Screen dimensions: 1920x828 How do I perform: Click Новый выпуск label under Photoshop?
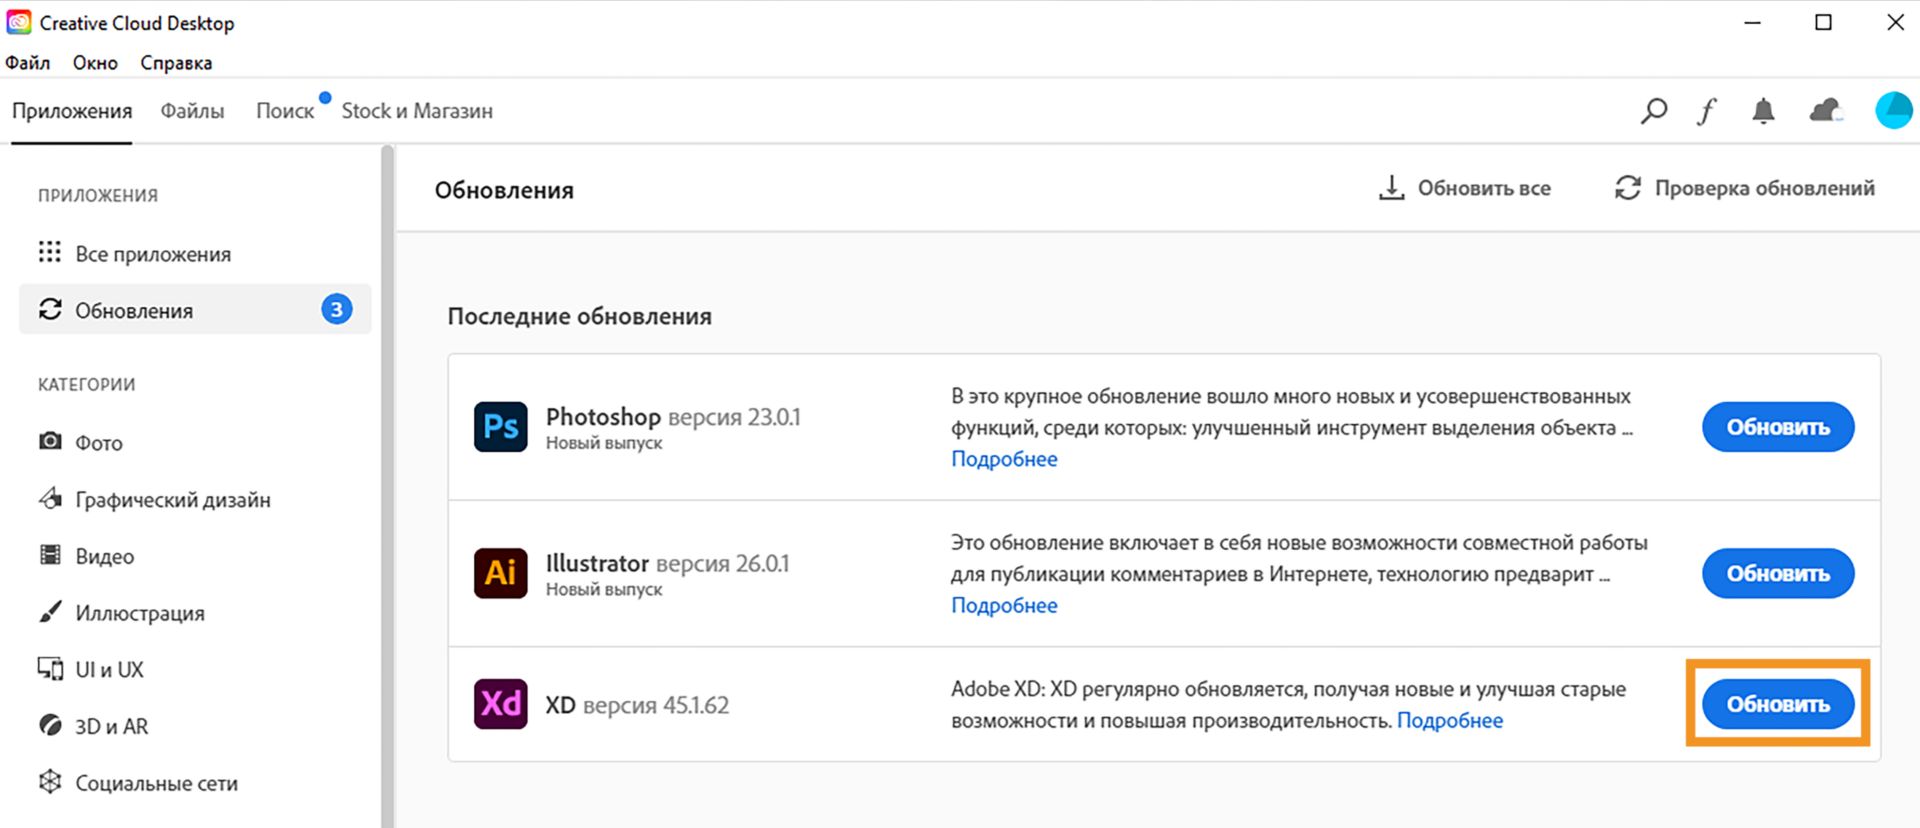point(604,443)
